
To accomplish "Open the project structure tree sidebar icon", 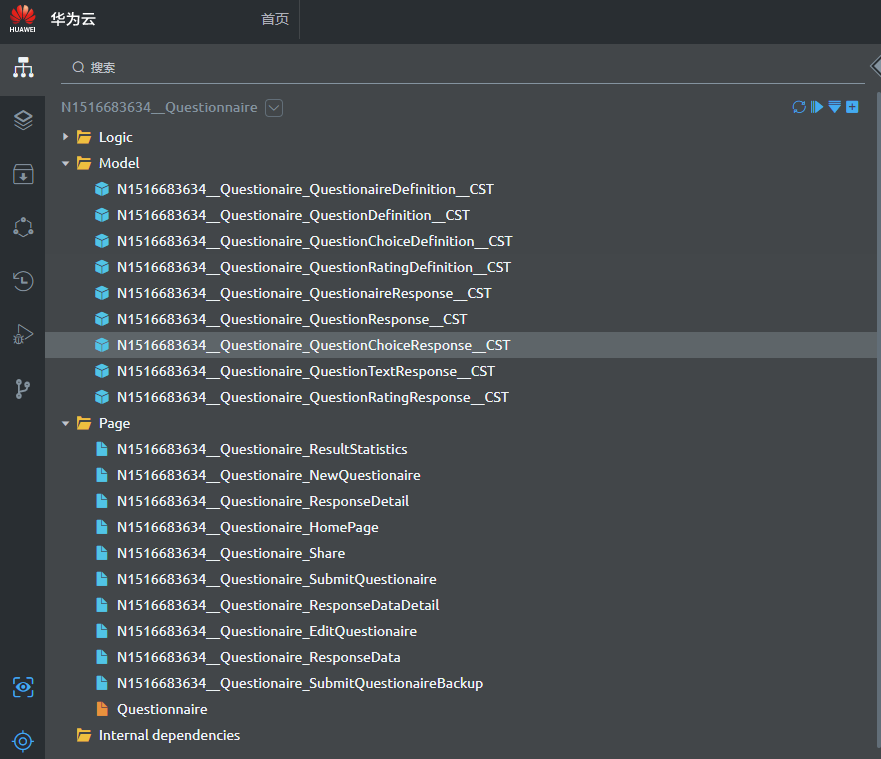I will click(23, 67).
